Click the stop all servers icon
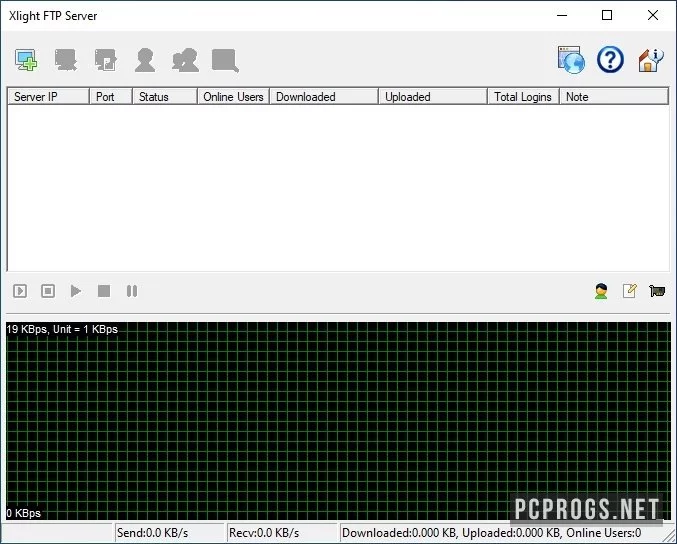 click(48, 291)
